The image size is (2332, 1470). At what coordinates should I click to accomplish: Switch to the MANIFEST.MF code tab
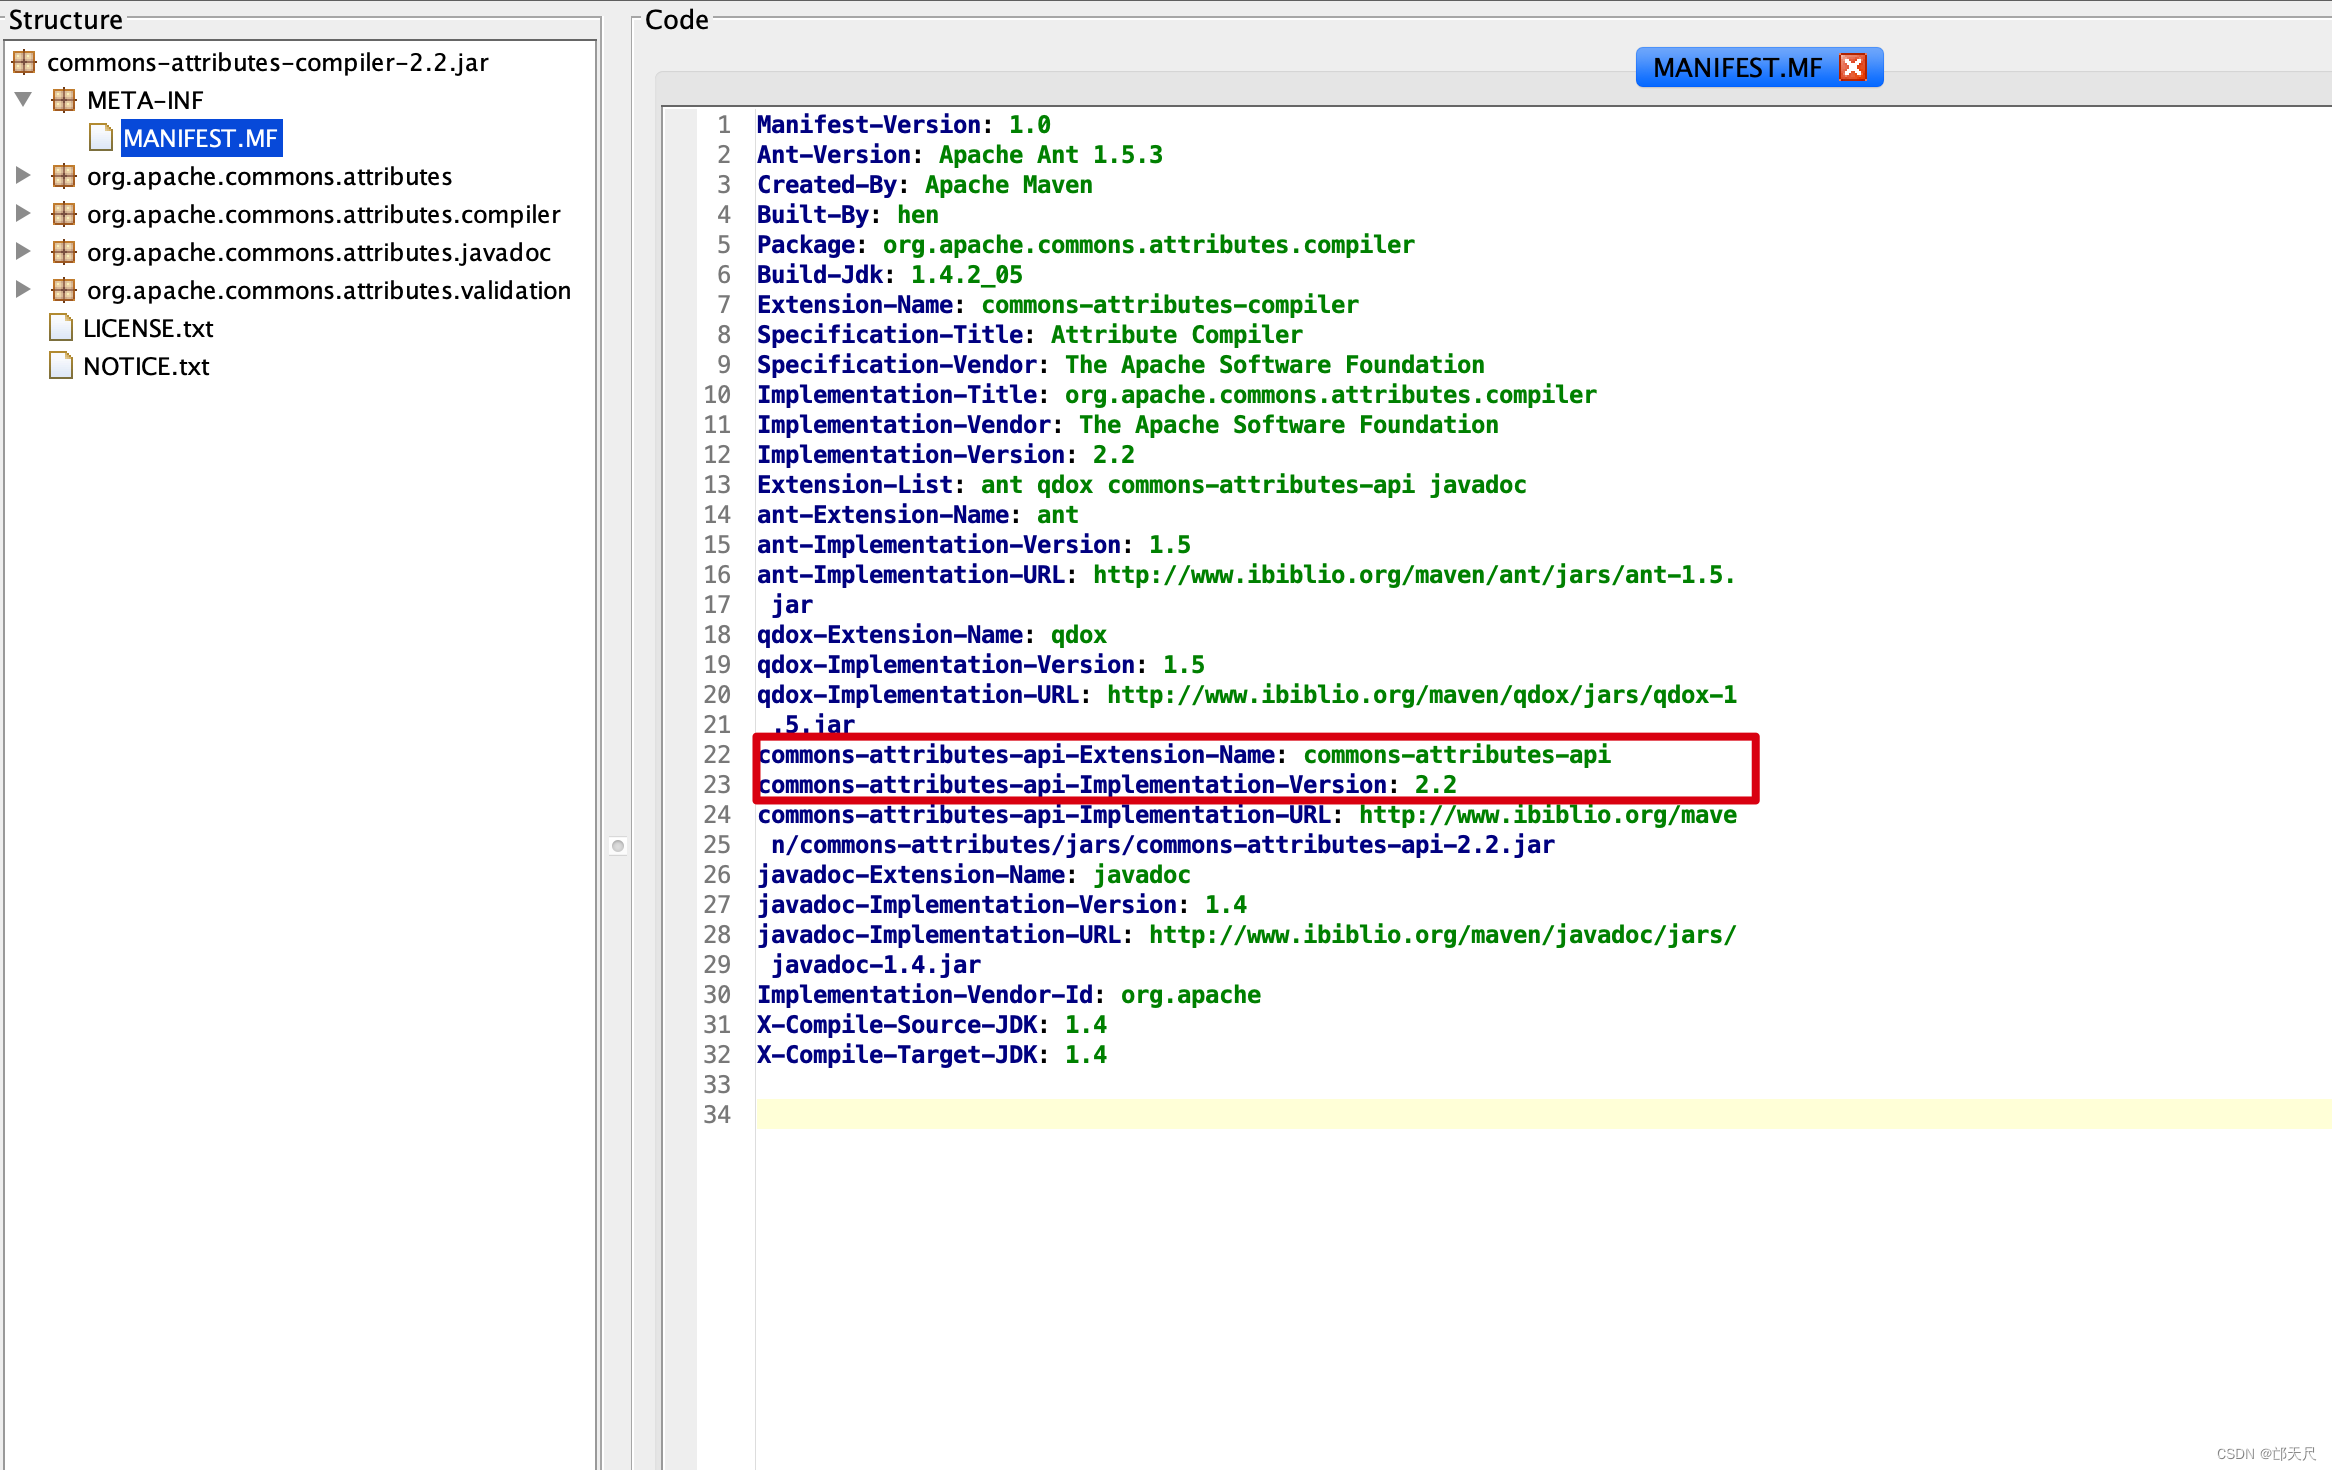pos(1737,68)
